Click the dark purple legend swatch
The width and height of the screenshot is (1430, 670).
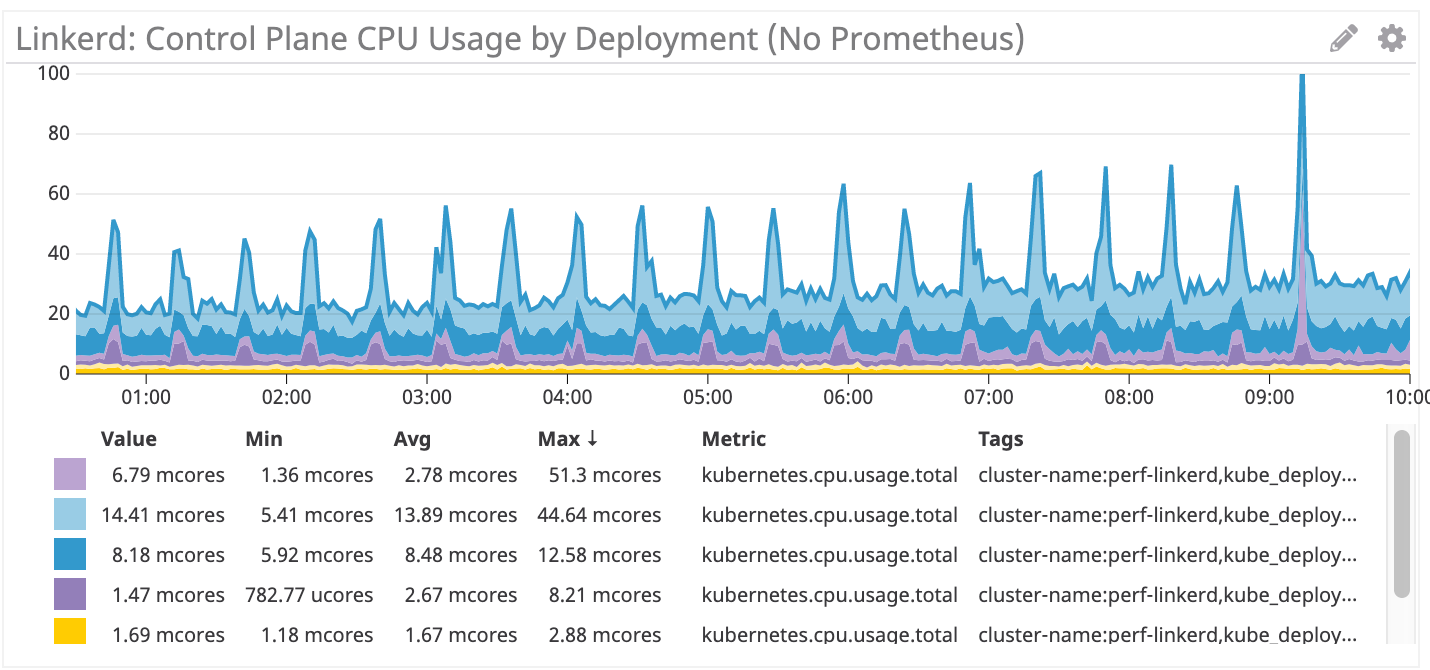tap(70, 595)
